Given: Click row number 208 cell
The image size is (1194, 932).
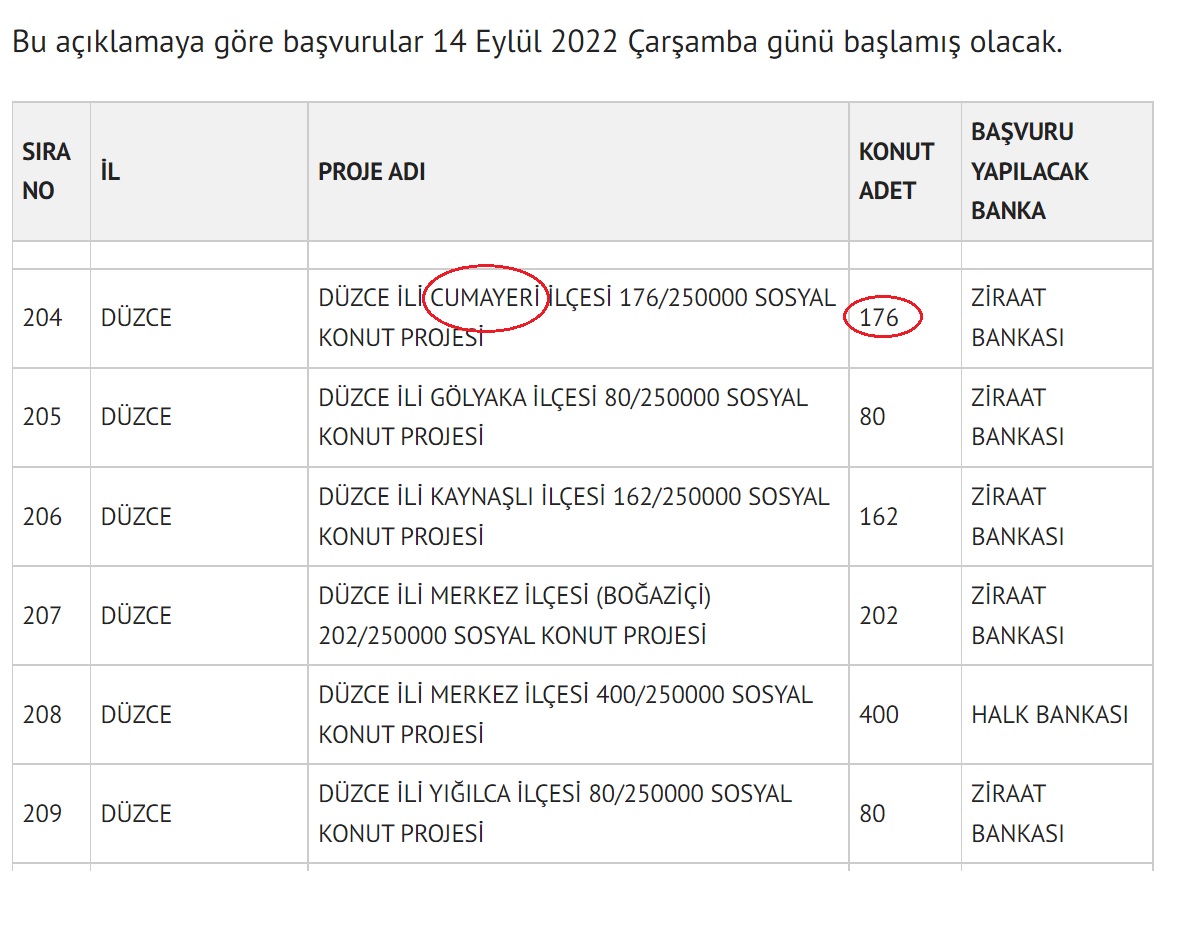Looking at the screenshot, I should pyautogui.click(x=43, y=714).
